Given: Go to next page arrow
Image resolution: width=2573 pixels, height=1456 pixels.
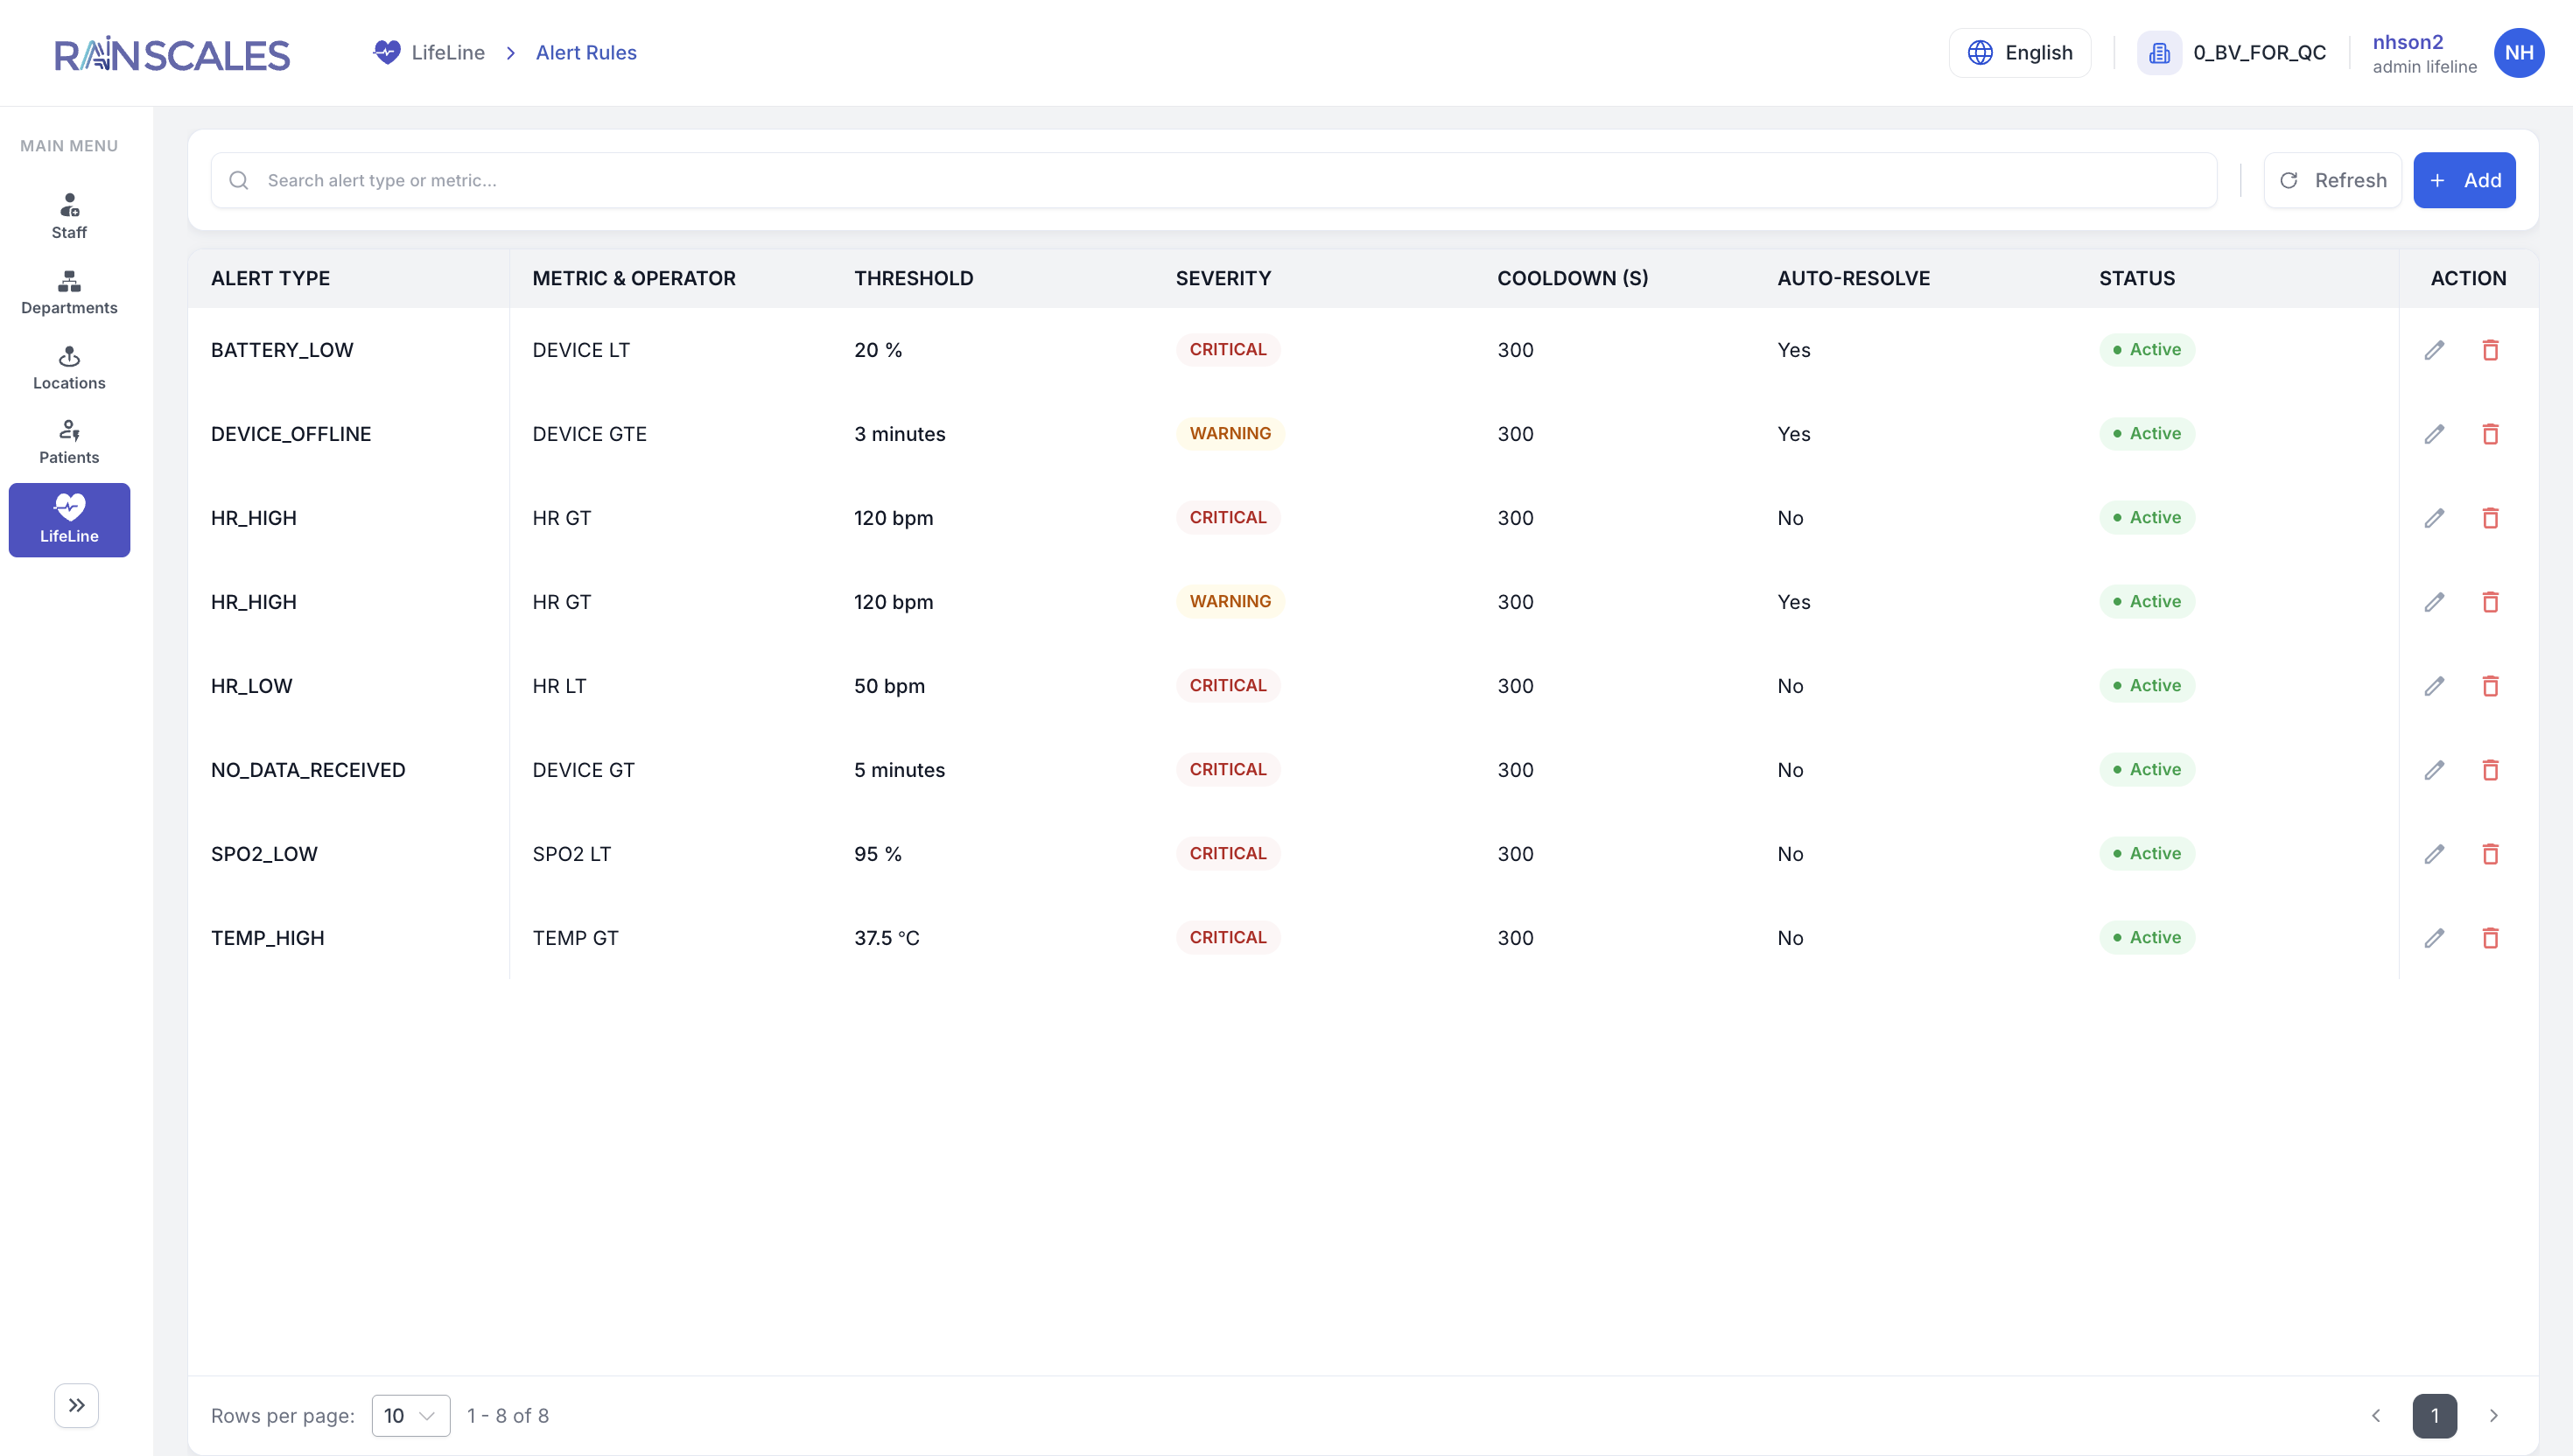Looking at the screenshot, I should (x=2493, y=1415).
